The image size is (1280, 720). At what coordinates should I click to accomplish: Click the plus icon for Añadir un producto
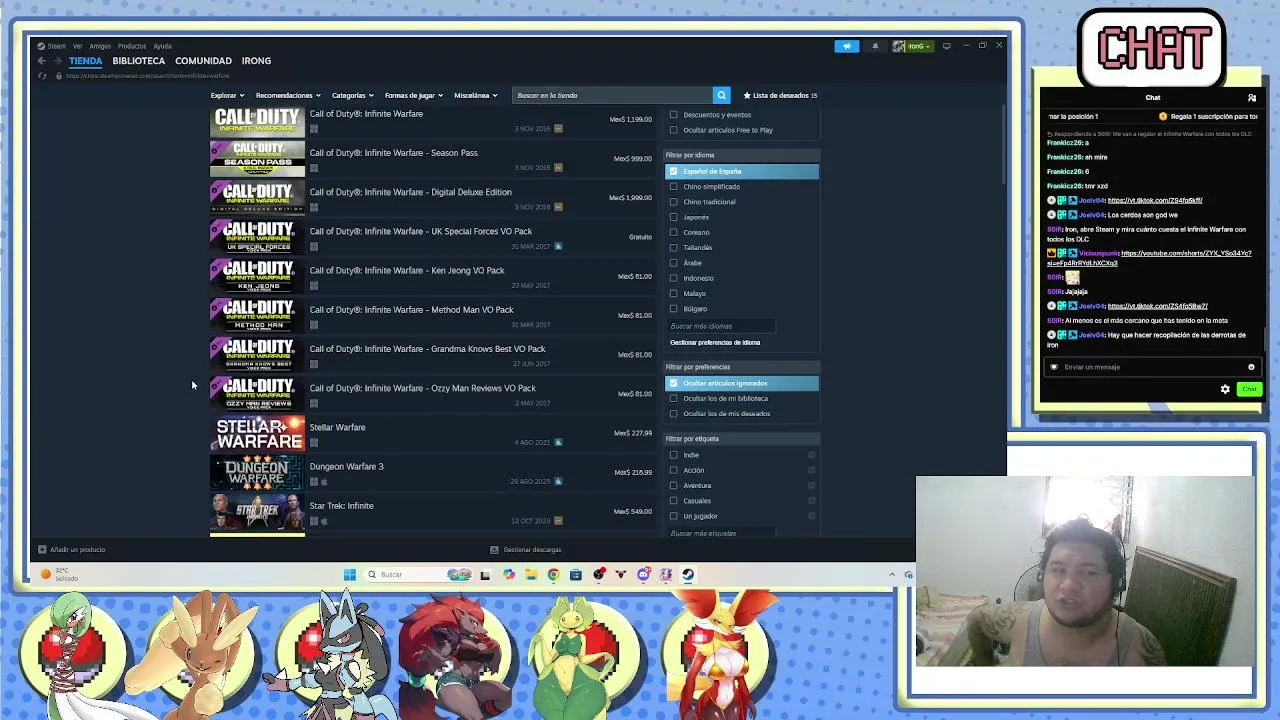(x=42, y=549)
